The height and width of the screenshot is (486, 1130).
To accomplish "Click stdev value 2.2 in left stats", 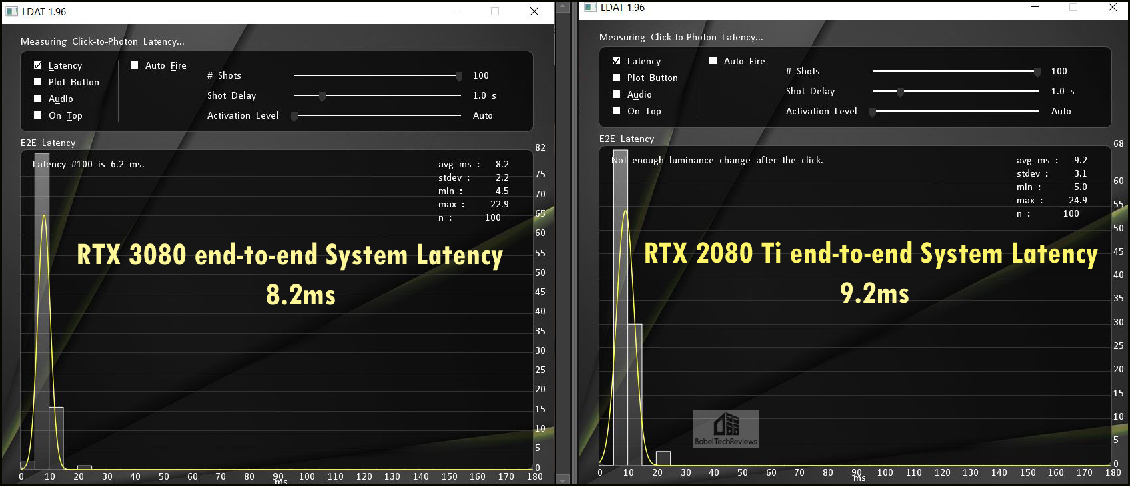I will pyautogui.click(x=502, y=177).
